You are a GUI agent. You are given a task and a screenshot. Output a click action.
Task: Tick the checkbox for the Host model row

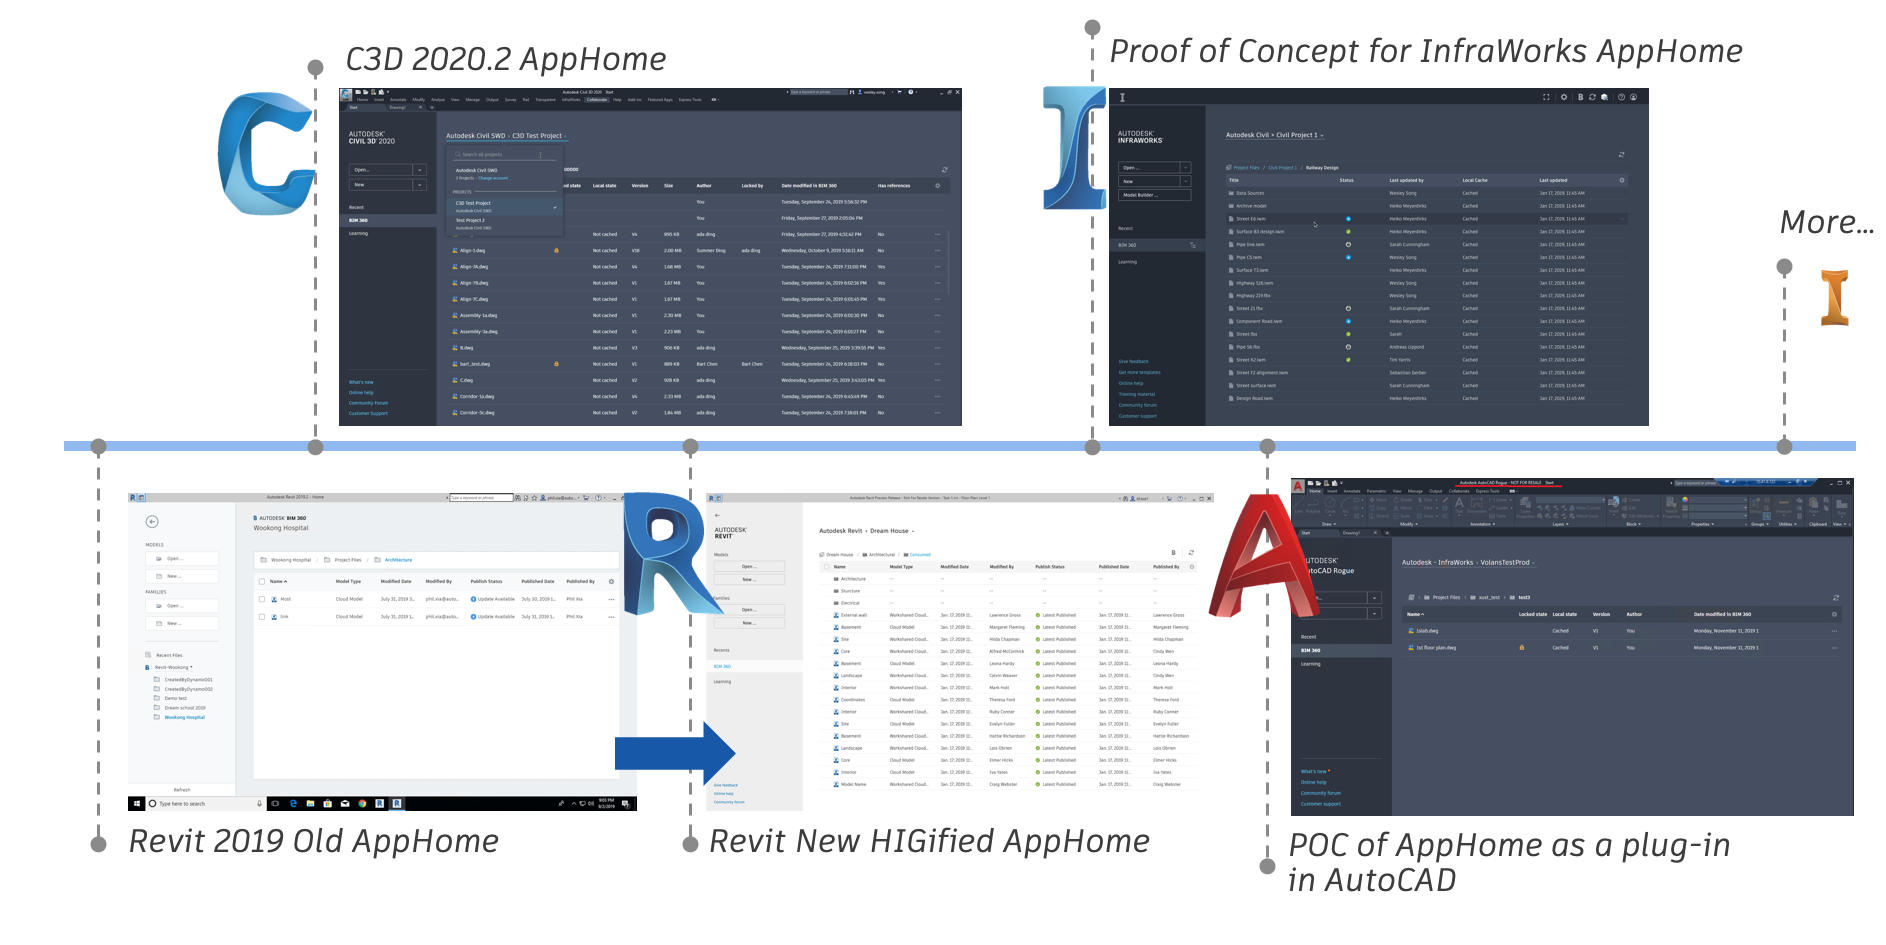262,599
